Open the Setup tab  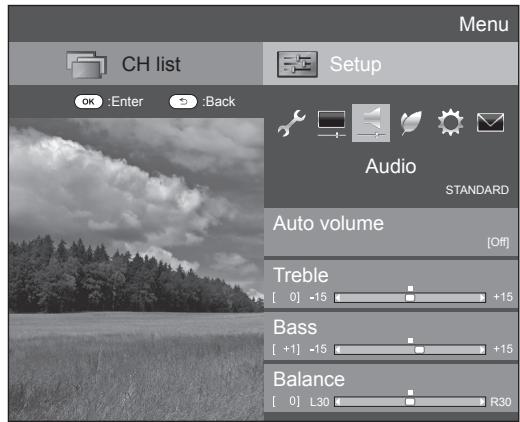tap(390, 64)
